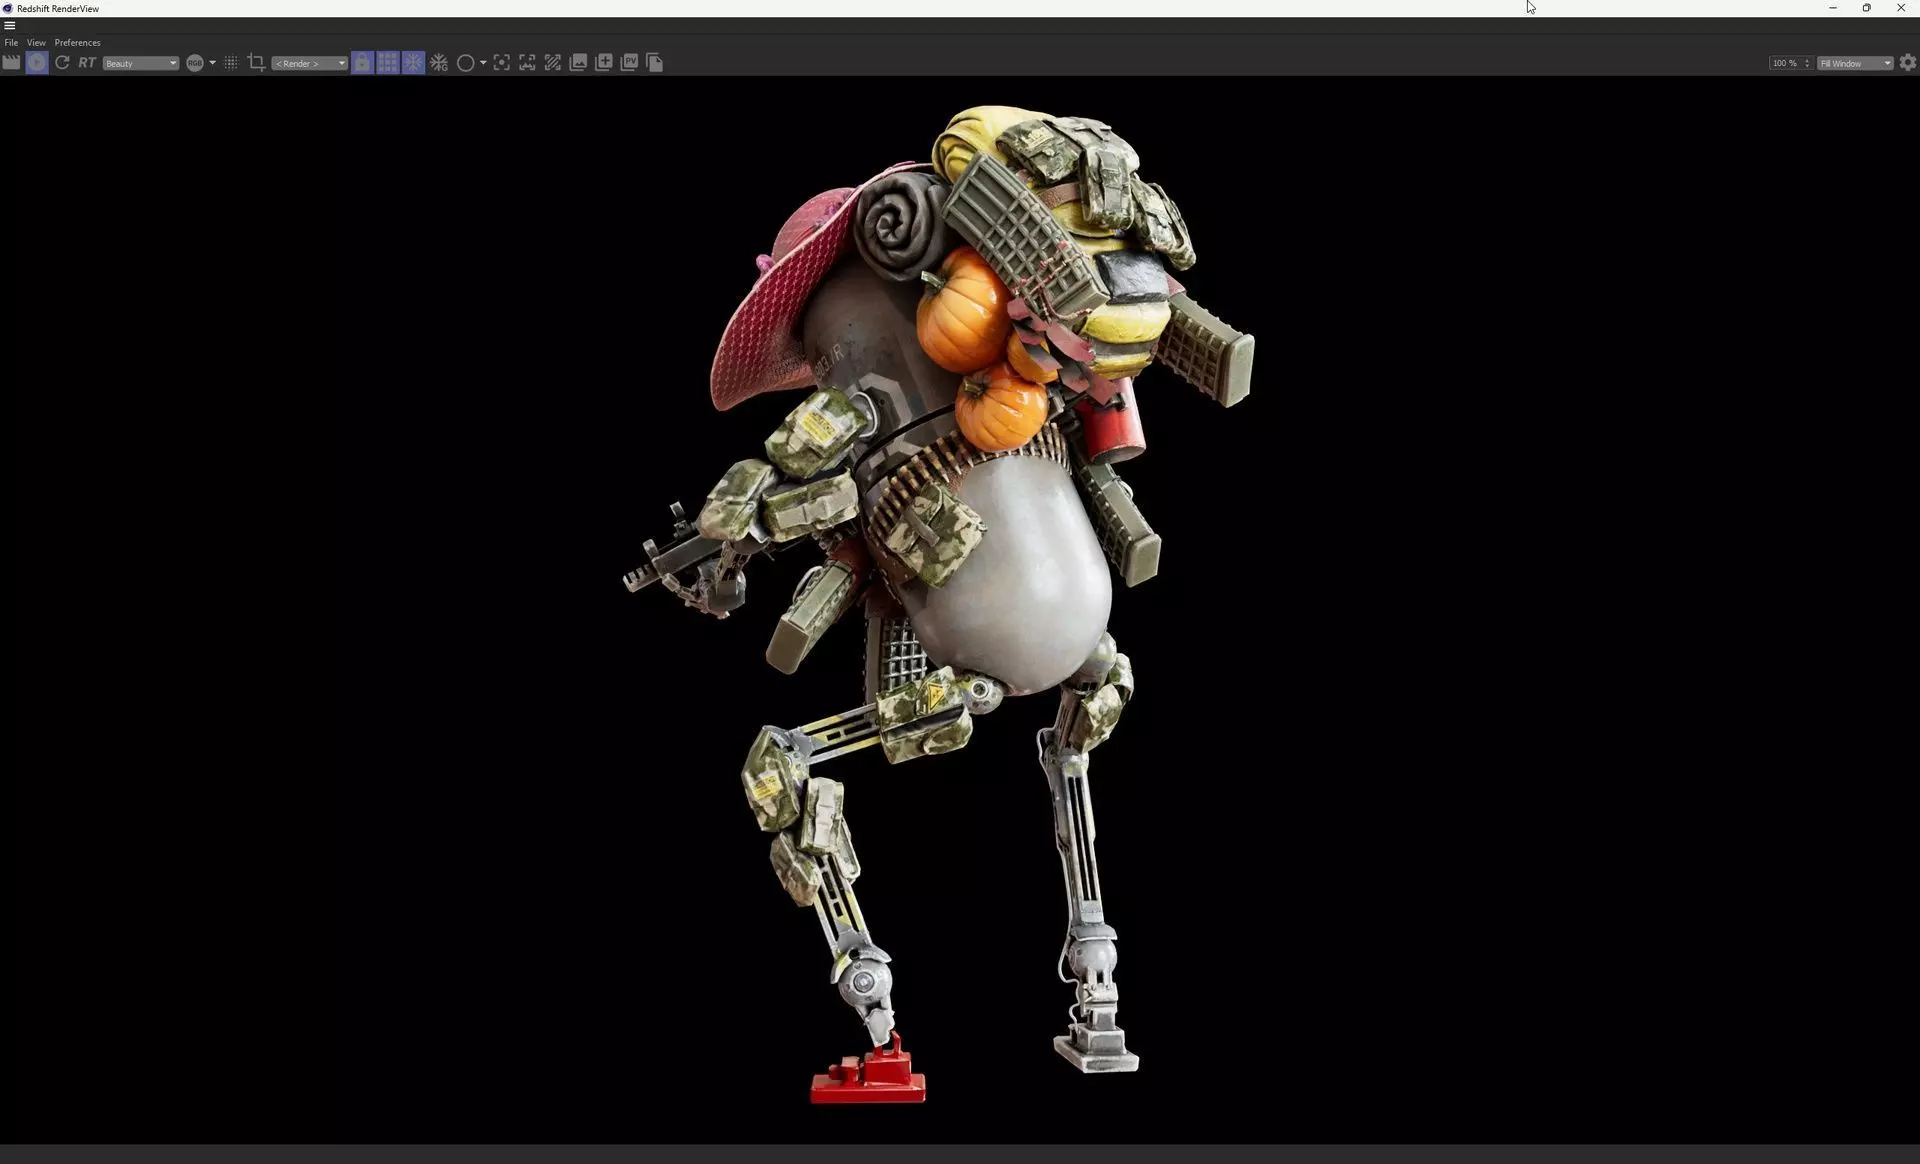The width and height of the screenshot is (1920, 1164).
Task: Select the crop region render tool
Action: [256, 63]
